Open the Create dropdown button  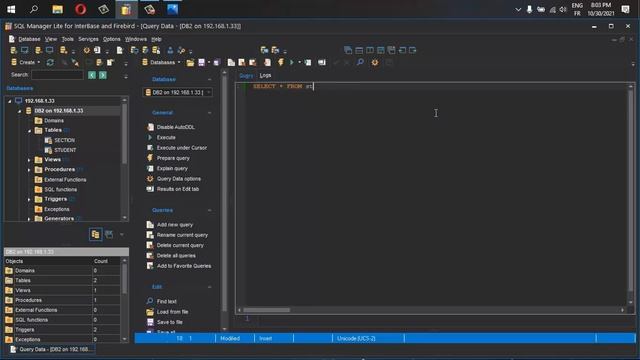(25, 62)
